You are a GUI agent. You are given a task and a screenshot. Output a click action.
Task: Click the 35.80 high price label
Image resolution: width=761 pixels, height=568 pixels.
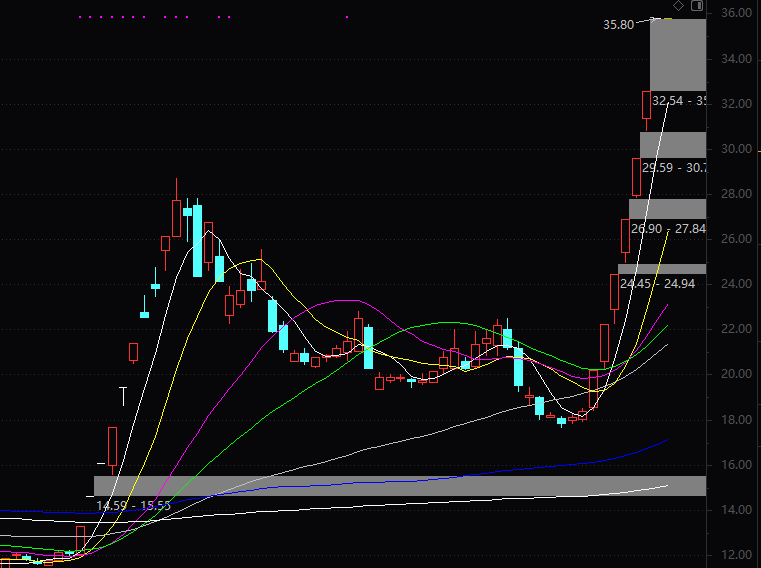click(618, 25)
